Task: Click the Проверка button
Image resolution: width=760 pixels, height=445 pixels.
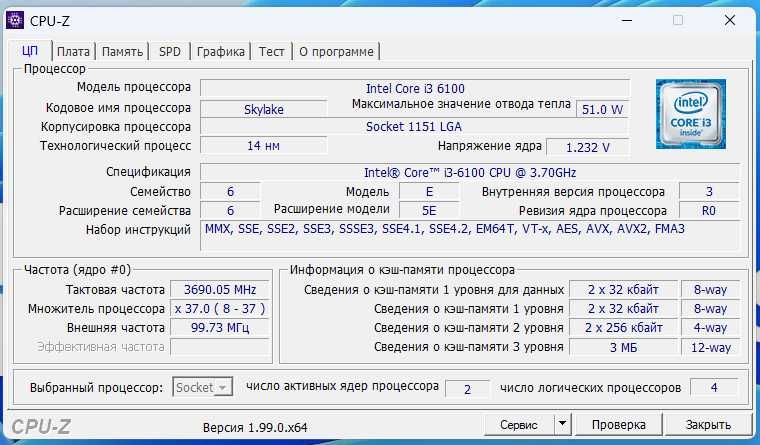Action: click(618, 425)
